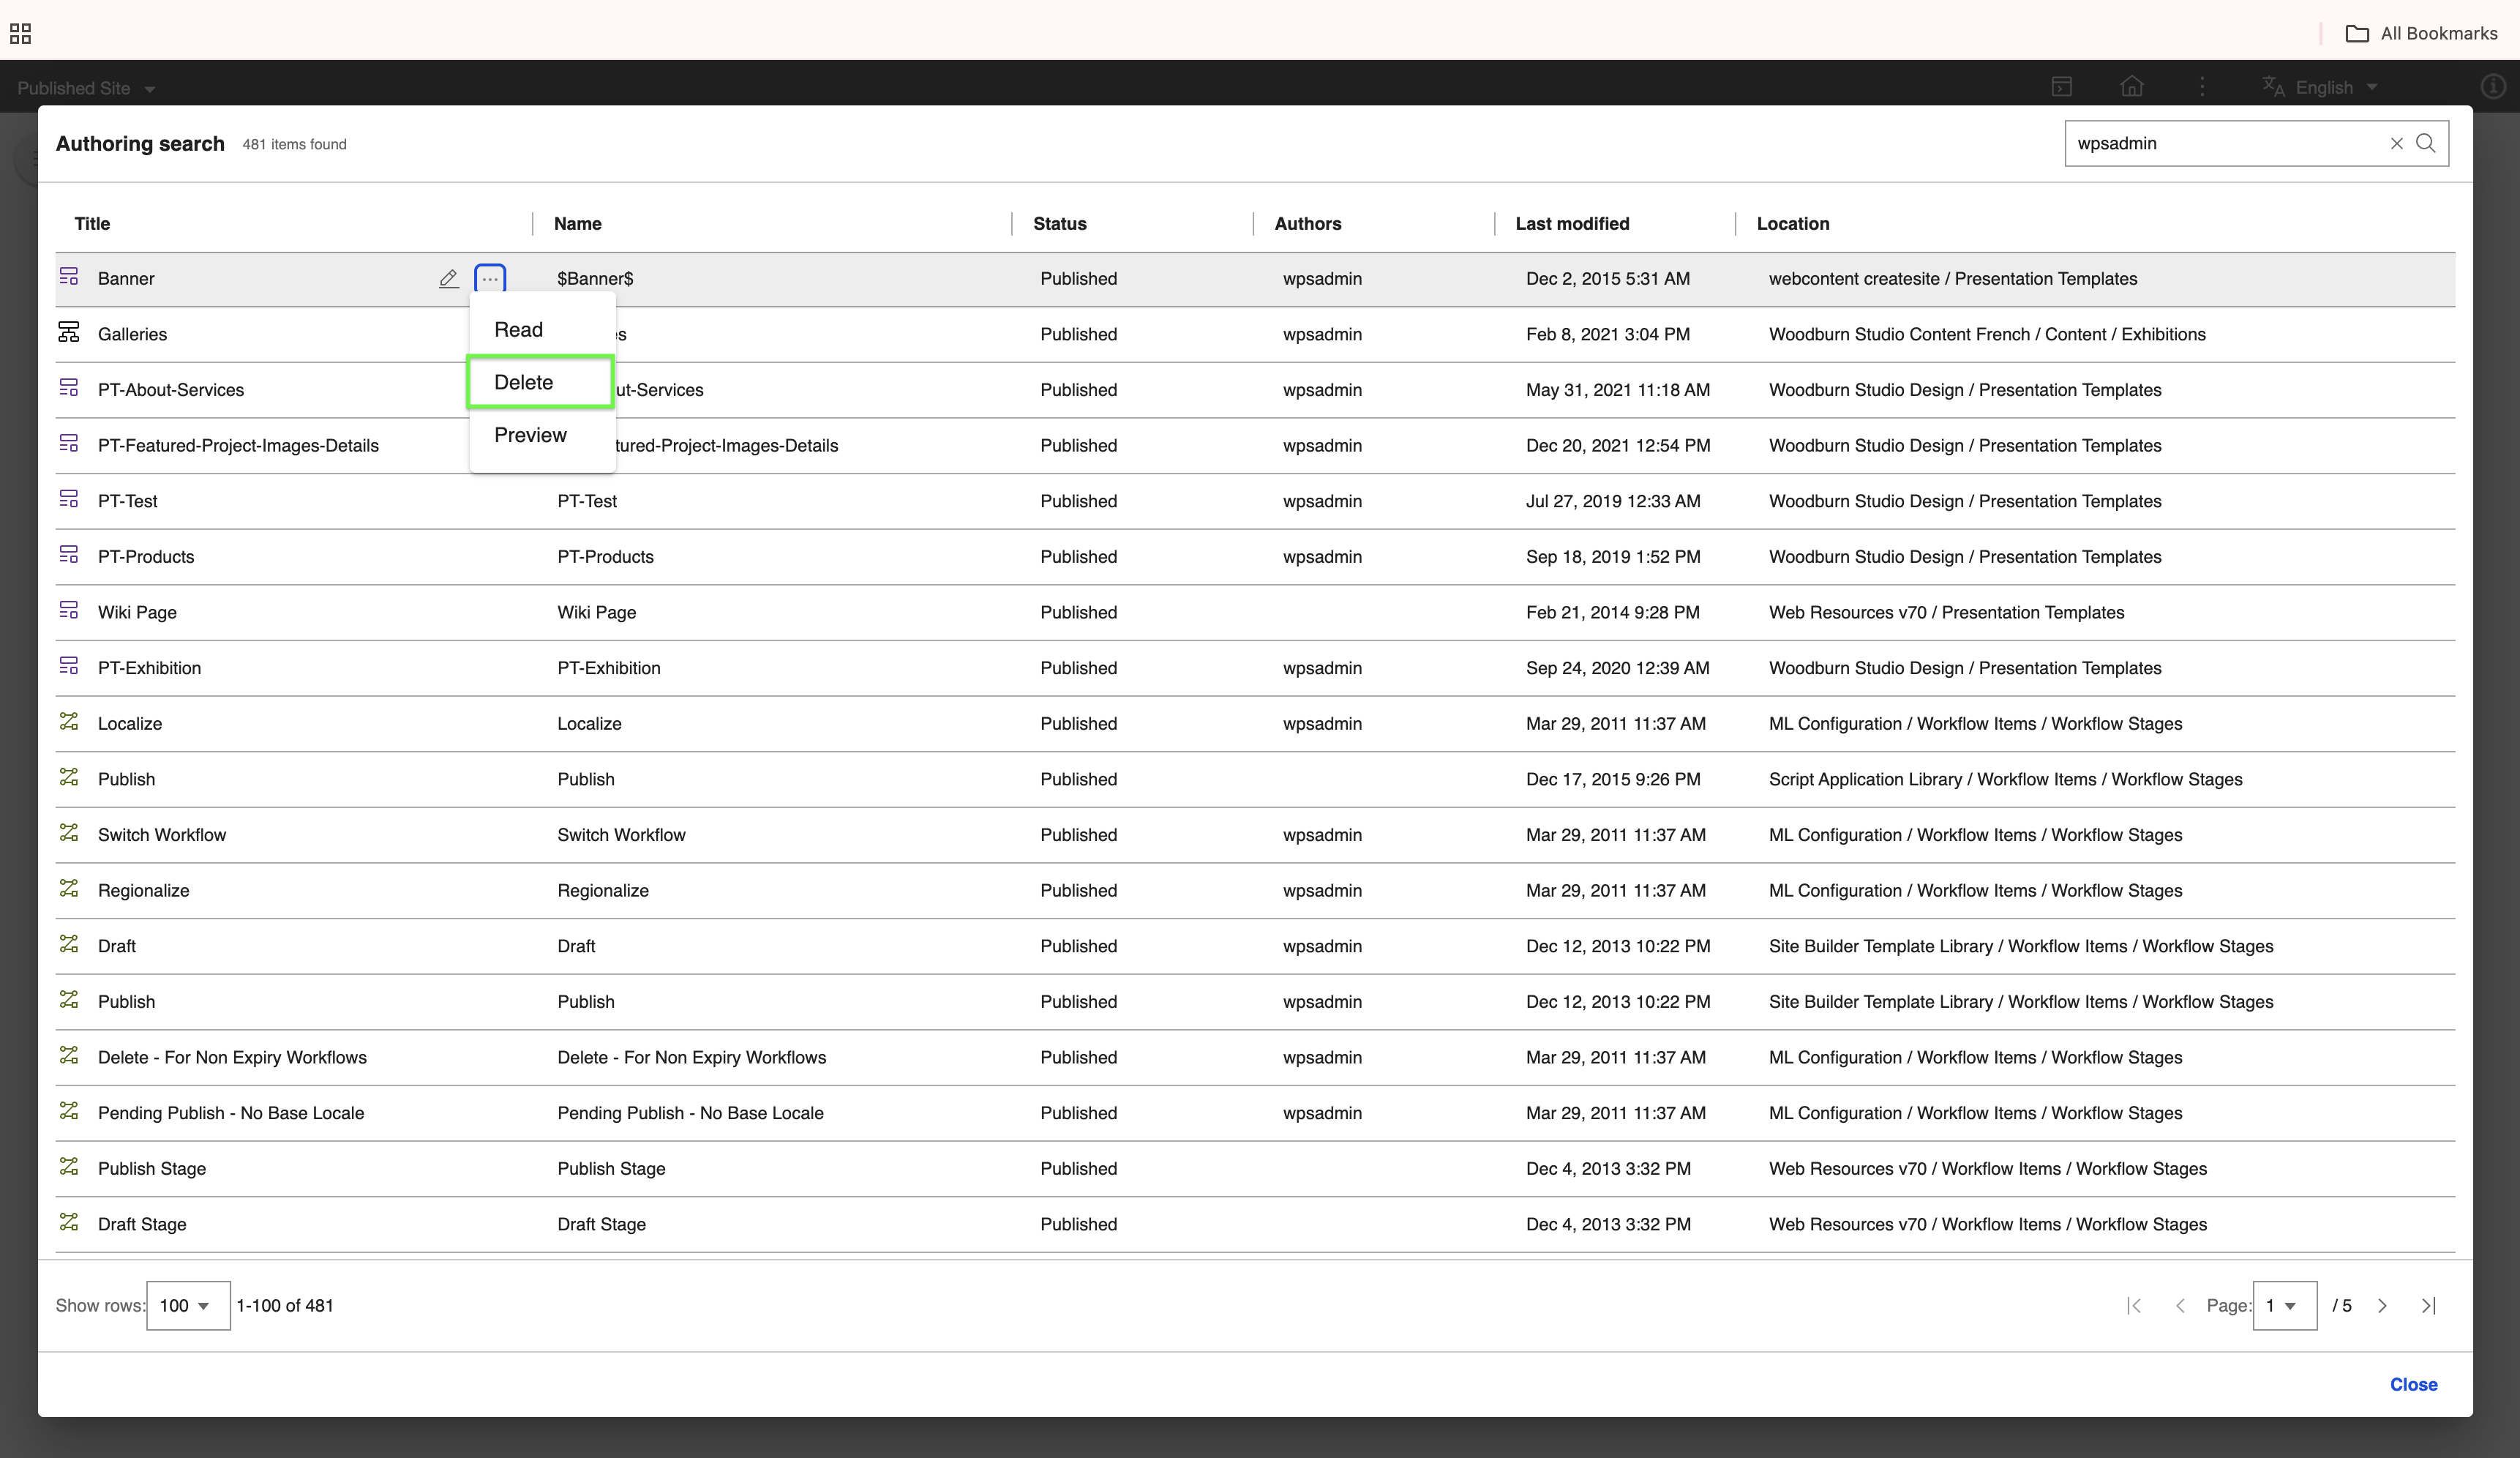
Task: Select Read from the context menu
Action: click(518, 330)
